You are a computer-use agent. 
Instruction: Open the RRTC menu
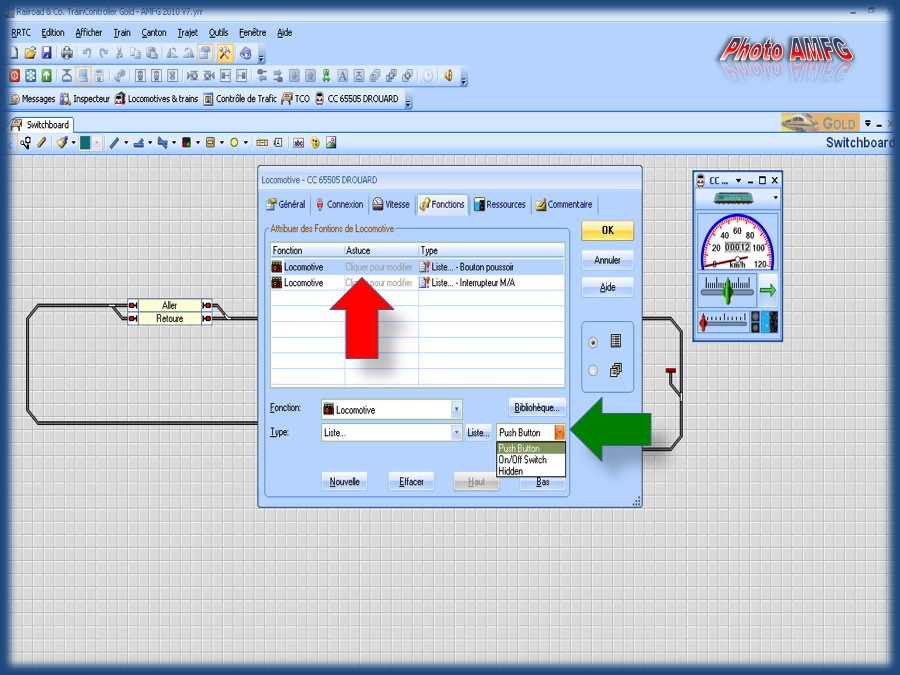pos(21,33)
